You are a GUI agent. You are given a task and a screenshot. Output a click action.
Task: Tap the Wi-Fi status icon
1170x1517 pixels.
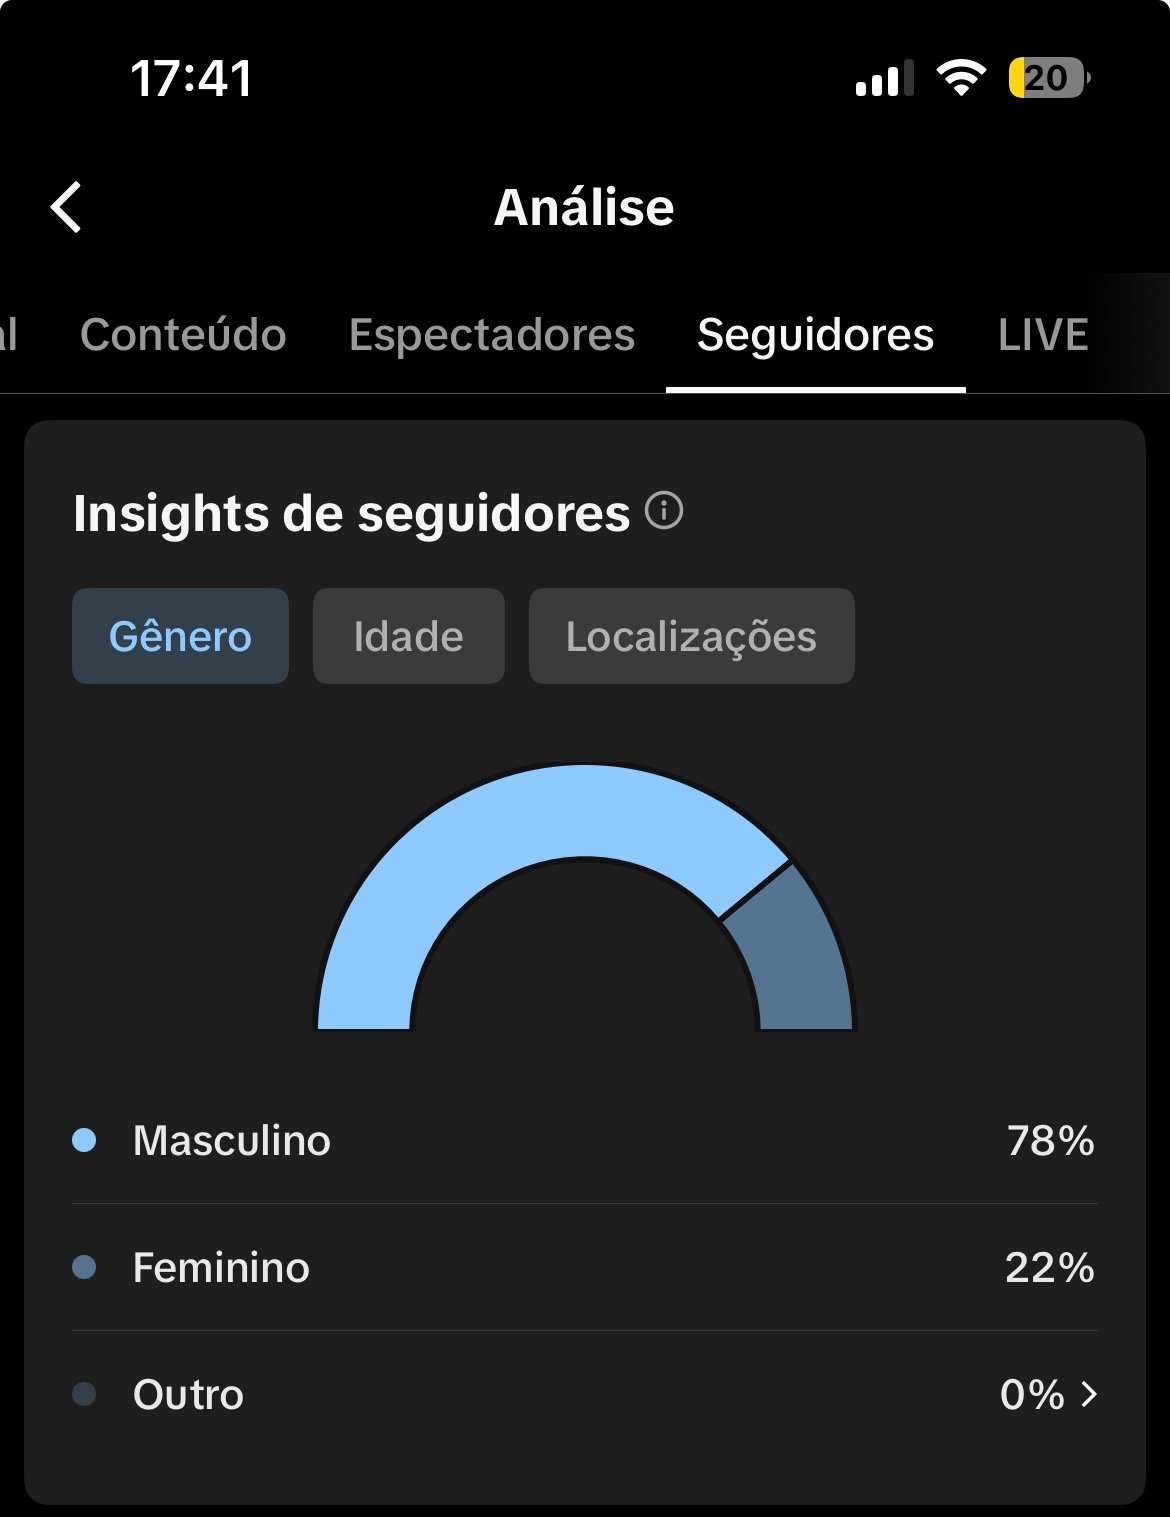[961, 78]
